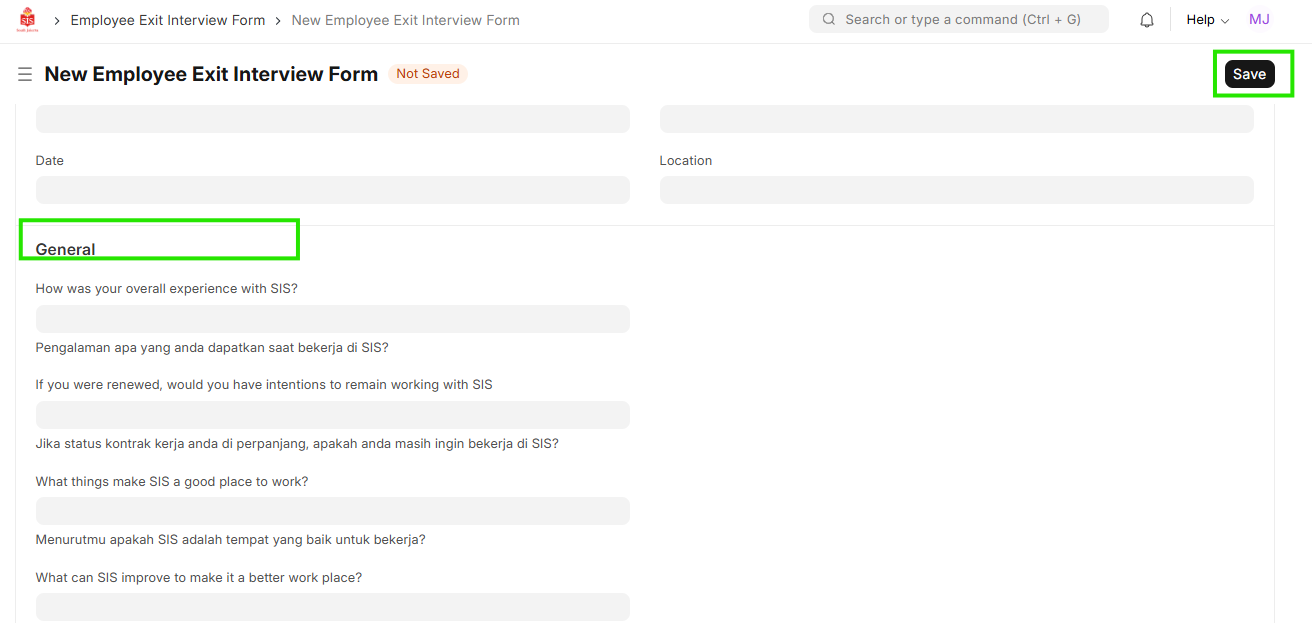Select the Location input field
The width and height of the screenshot is (1312, 623).
(956, 190)
